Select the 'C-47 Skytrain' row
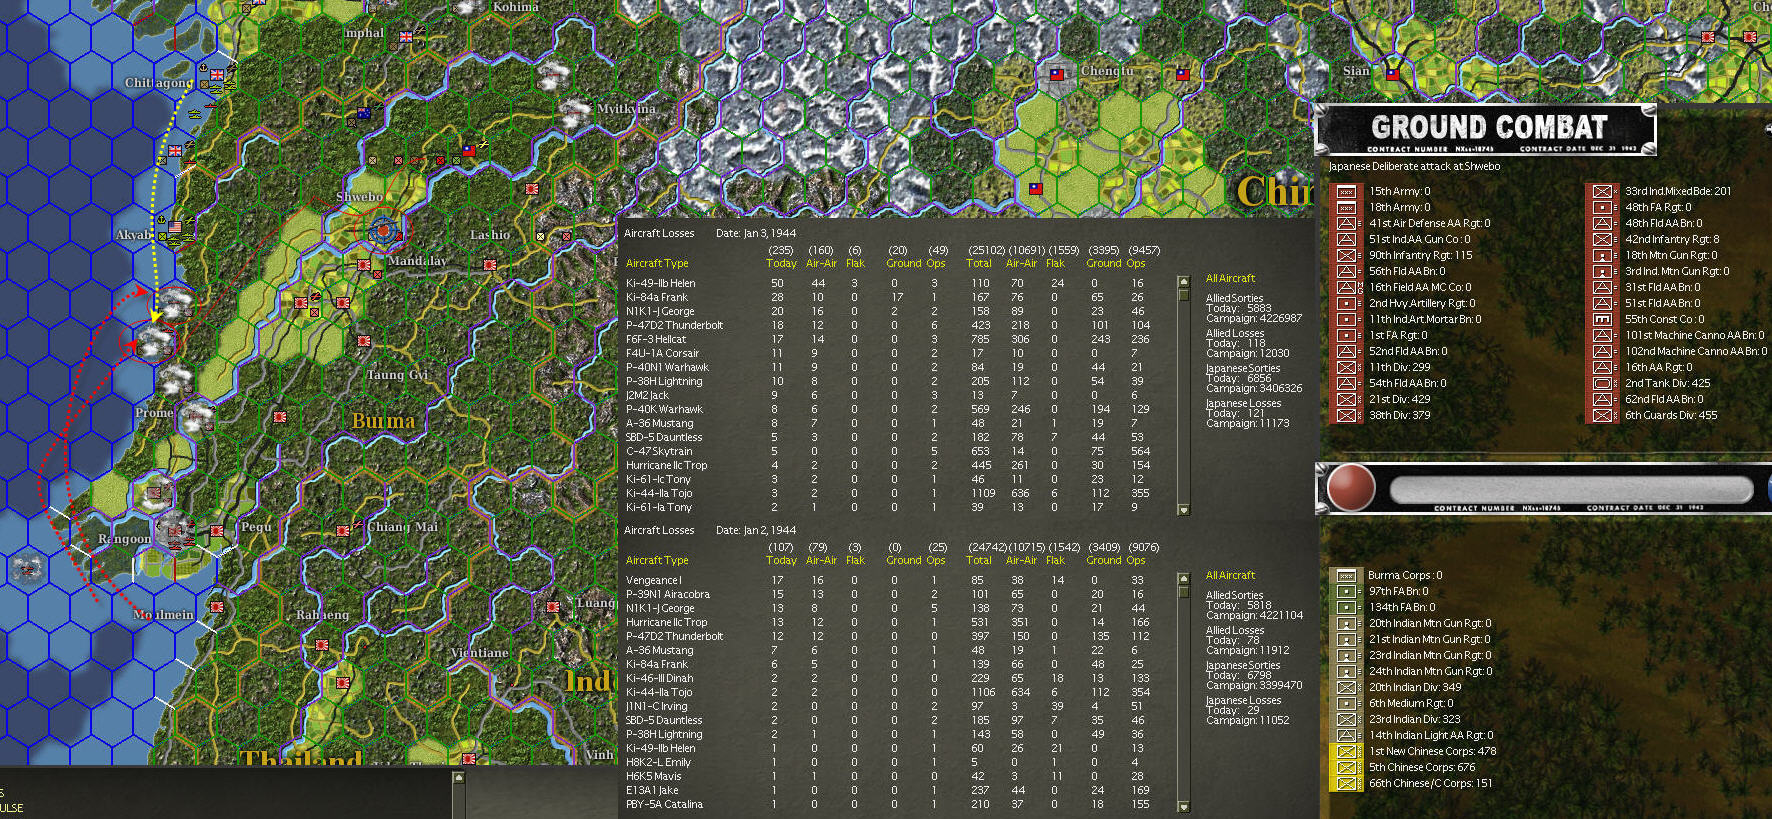This screenshot has height=819, width=1772. tap(888, 451)
